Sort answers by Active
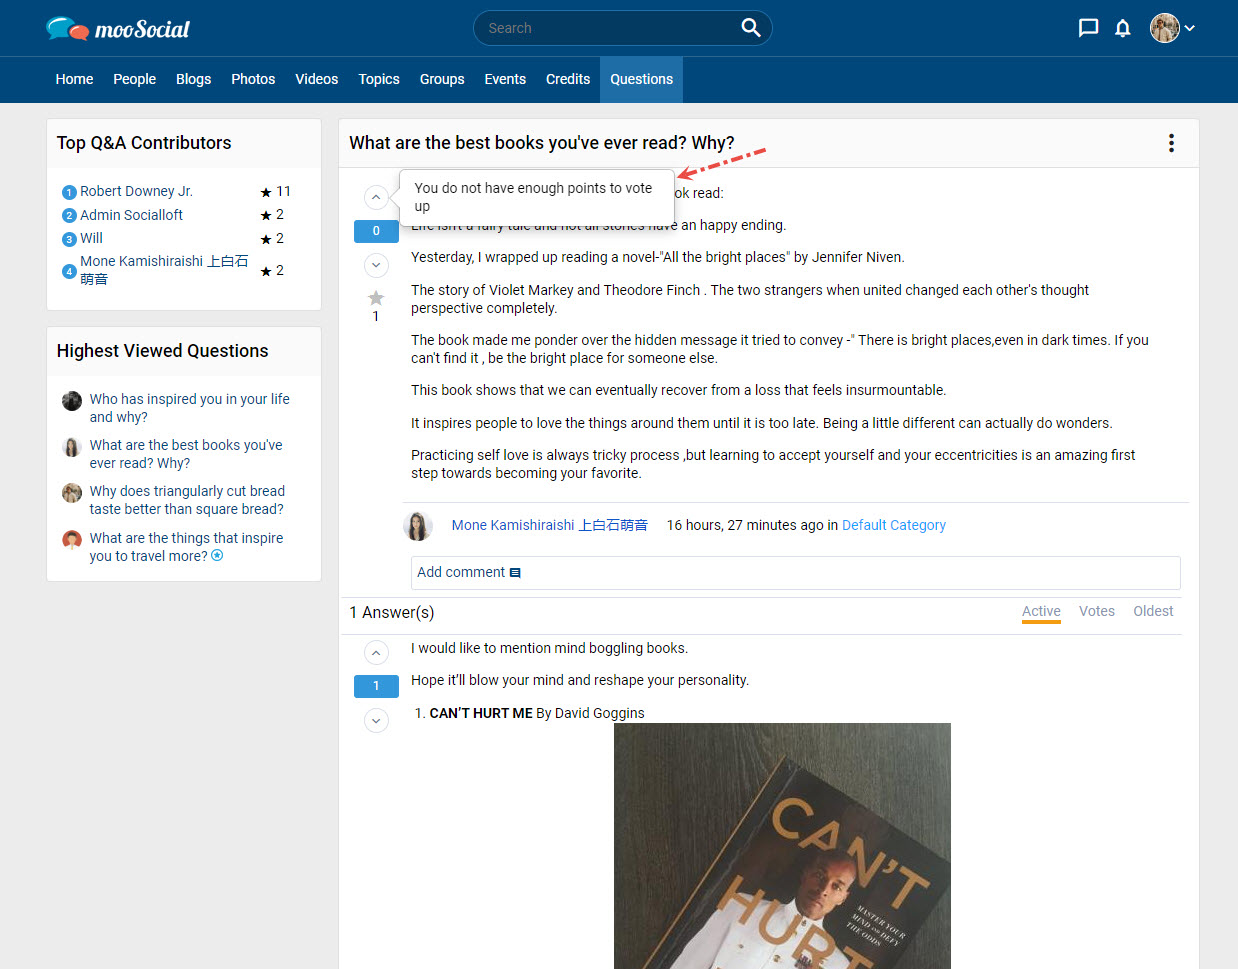The height and width of the screenshot is (969, 1238). 1041,612
